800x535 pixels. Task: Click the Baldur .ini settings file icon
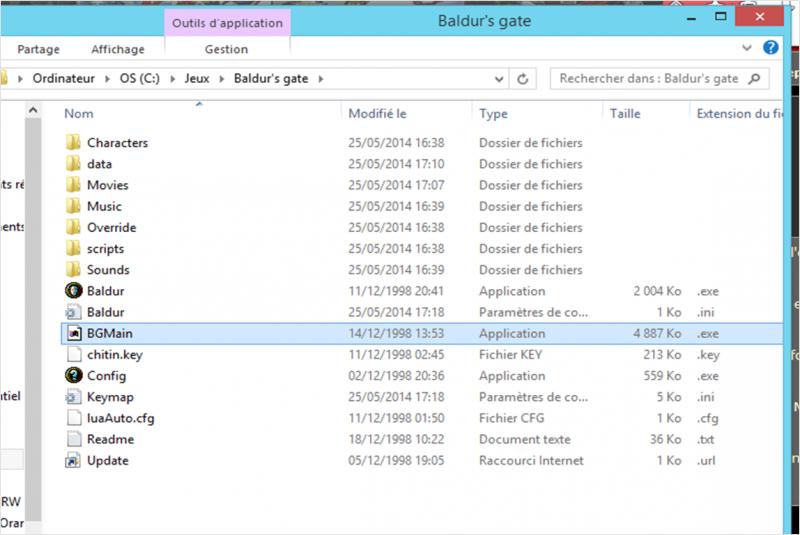tap(73, 312)
